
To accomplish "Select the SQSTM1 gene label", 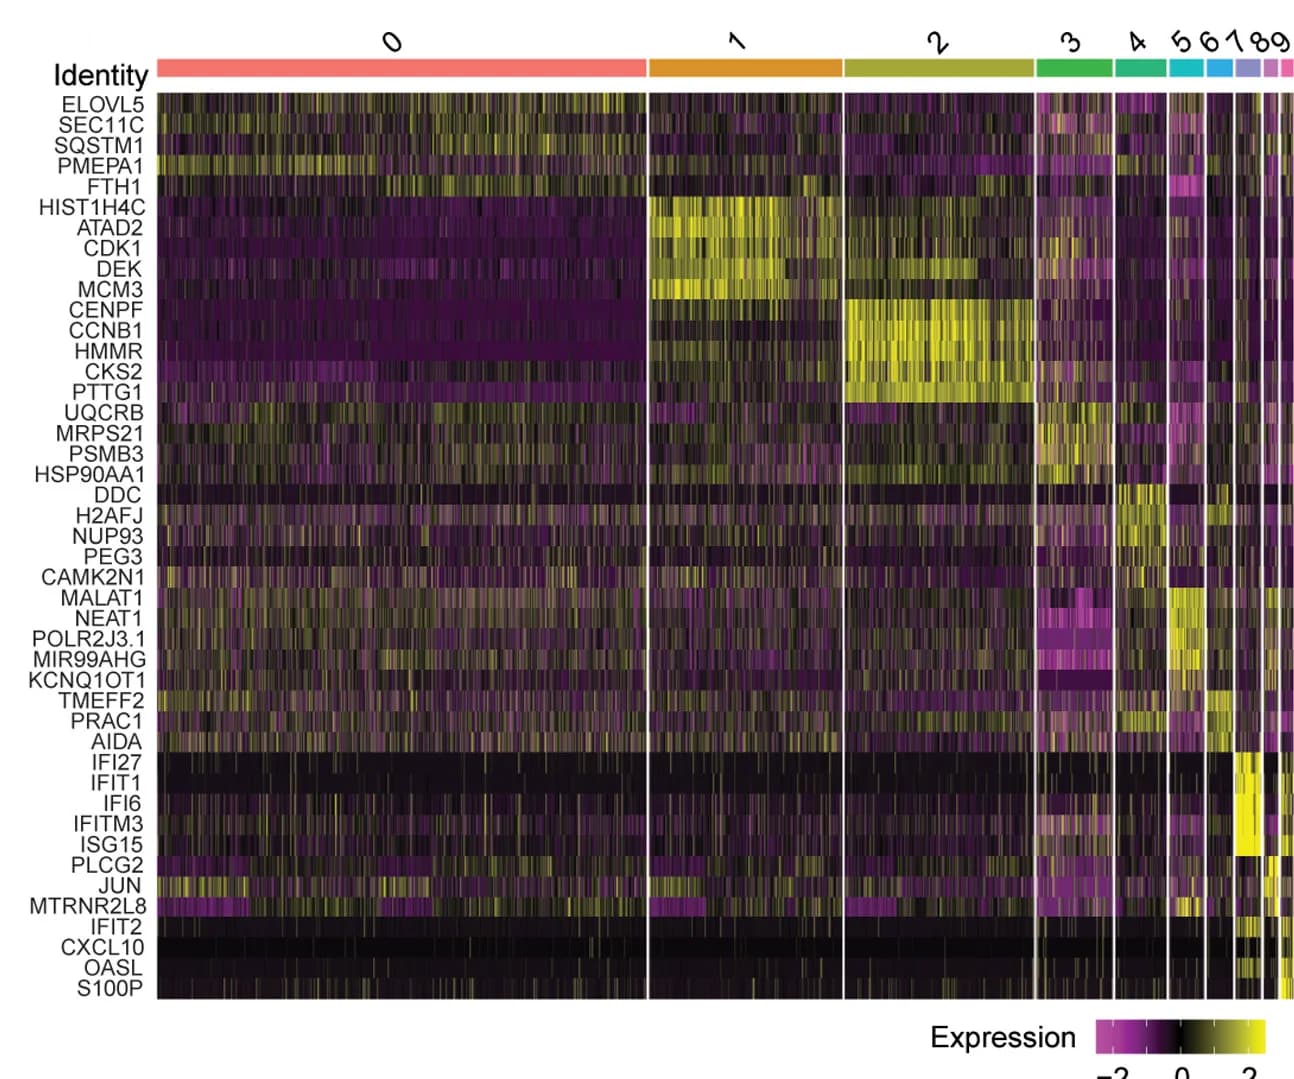I will (x=99, y=145).
